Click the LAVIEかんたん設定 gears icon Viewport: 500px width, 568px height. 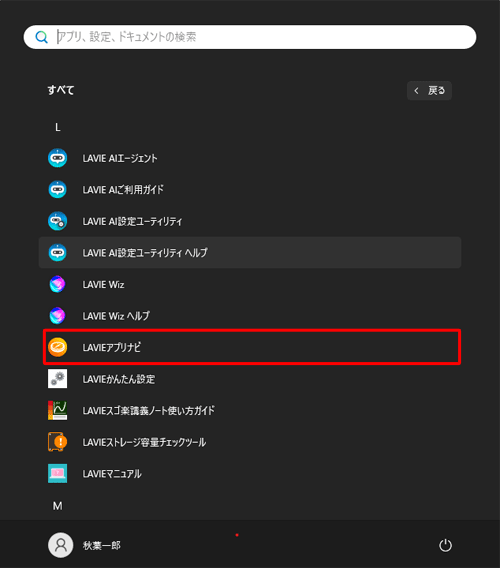coord(58,379)
